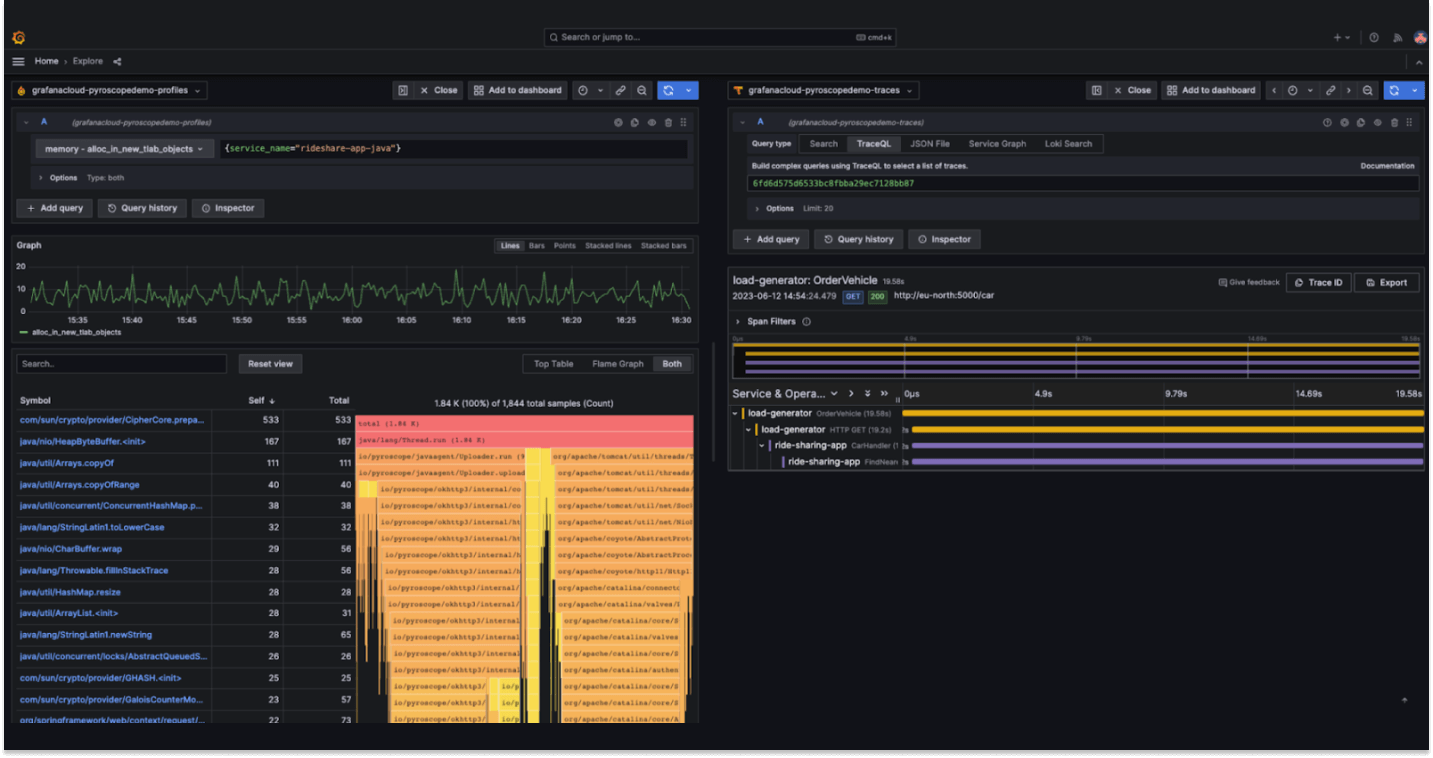
Task: Zoom out the profiles time range
Action: 641,90
